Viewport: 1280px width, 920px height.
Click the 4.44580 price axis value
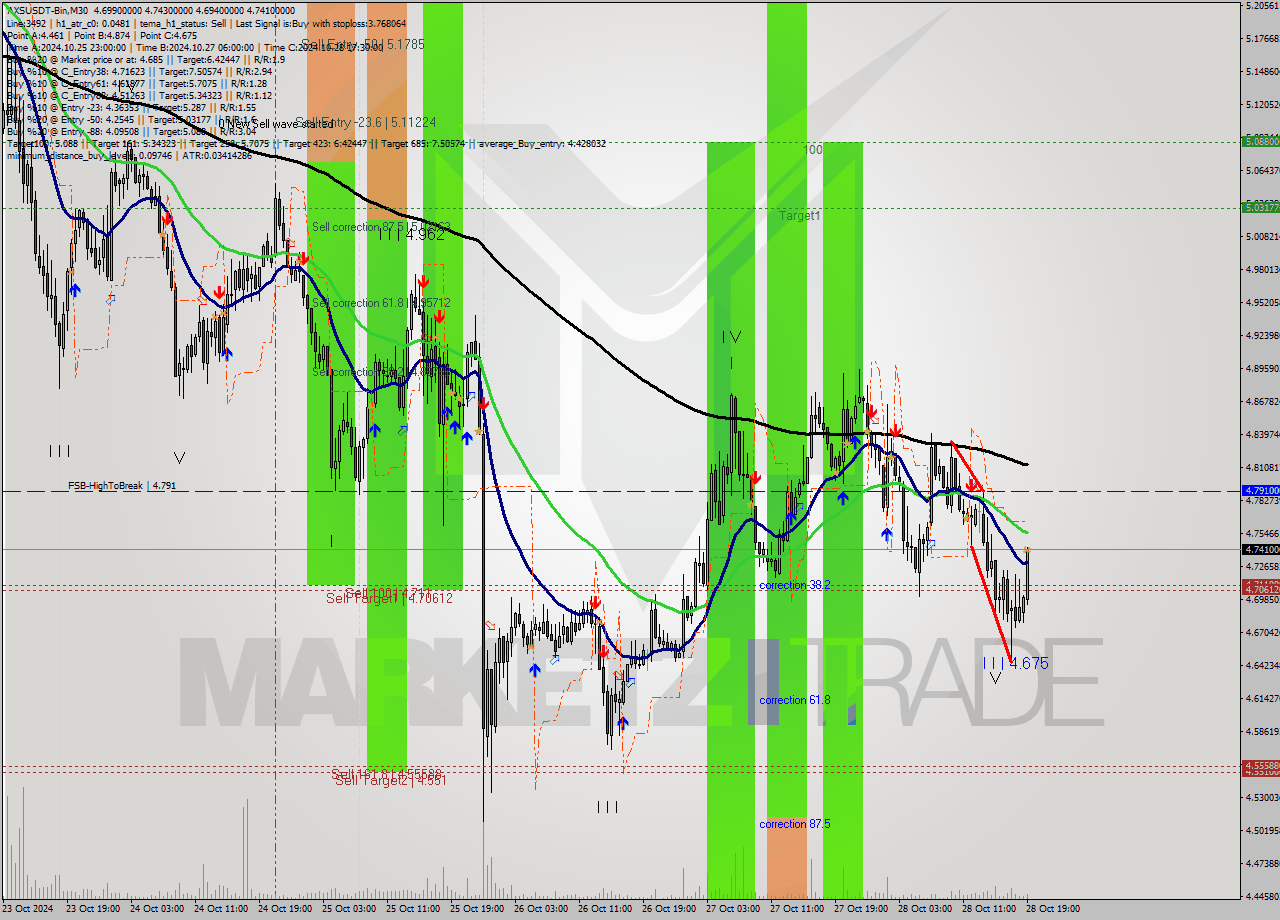1261,896
